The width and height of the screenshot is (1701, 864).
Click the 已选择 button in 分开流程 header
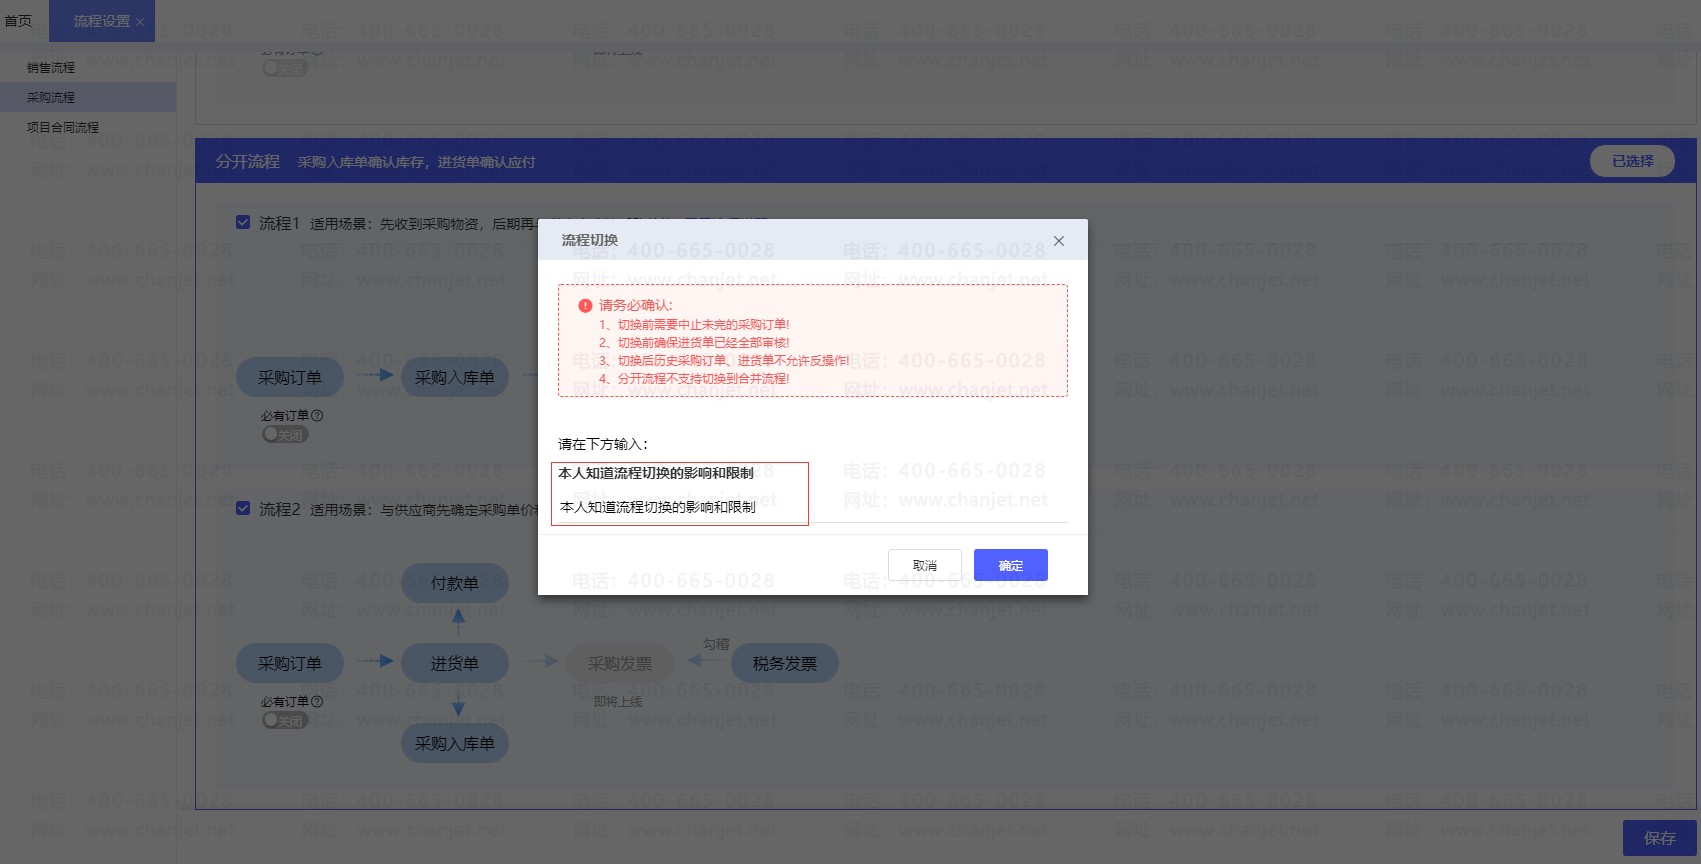1632,161
